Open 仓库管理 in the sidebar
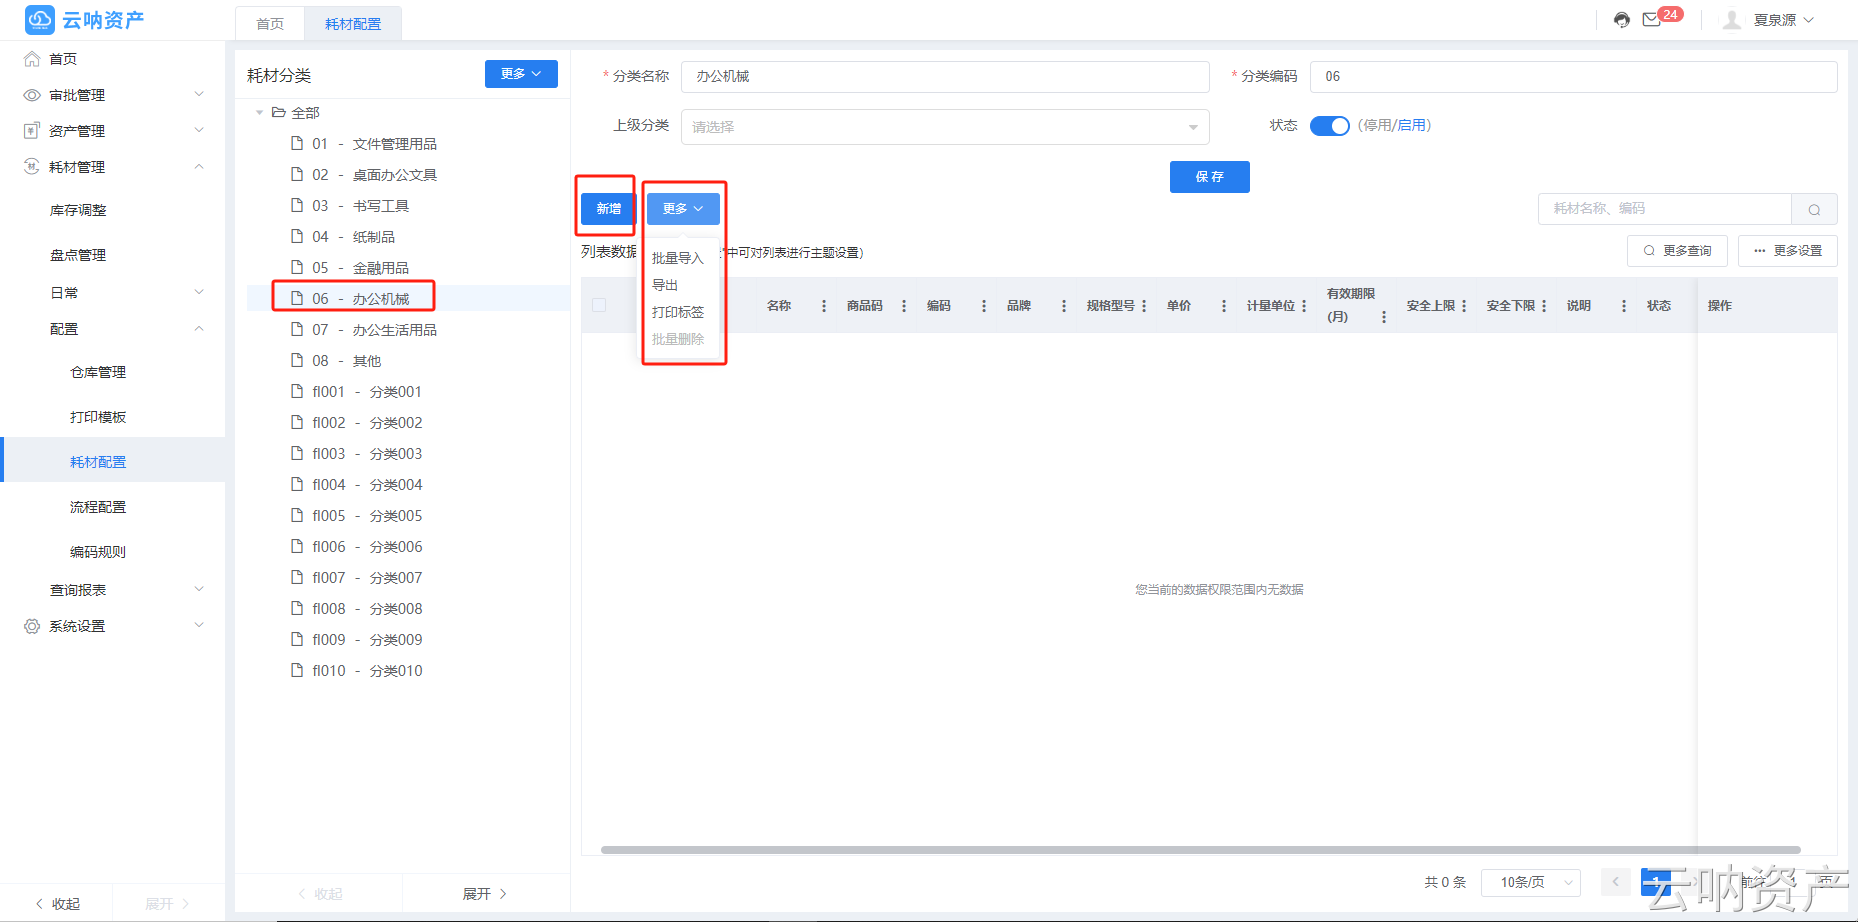The width and height of the screenshot is (1858, 922). pyautogui.click(x=98, y=372)
